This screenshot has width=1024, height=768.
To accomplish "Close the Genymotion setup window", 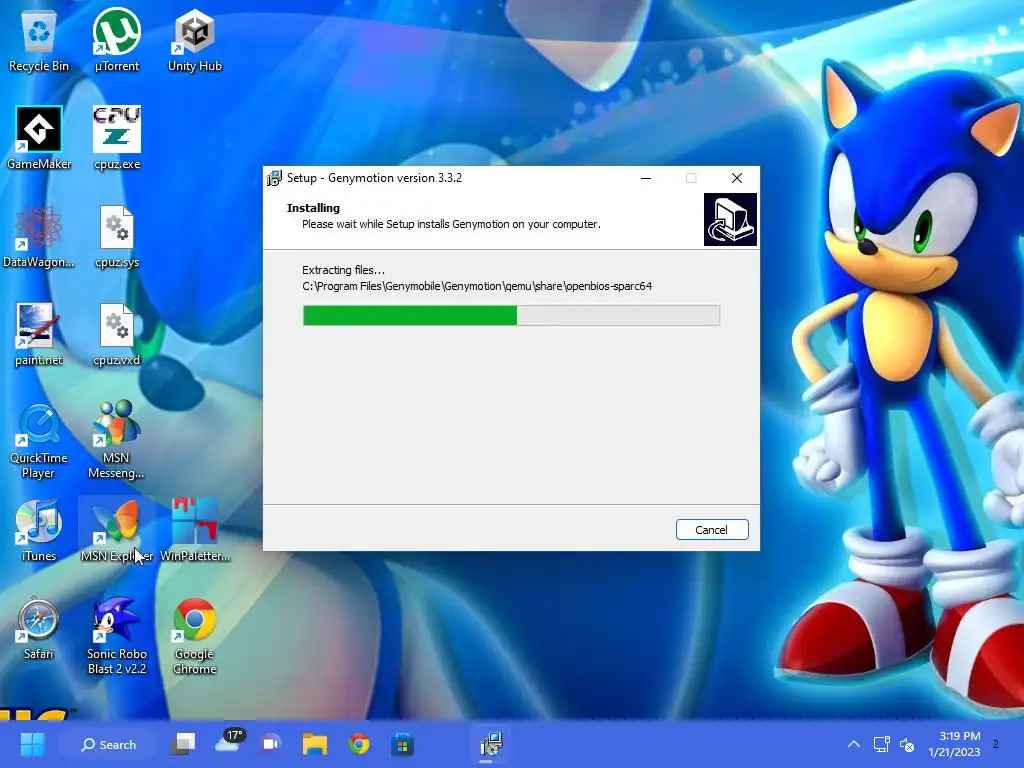I will pyautogui.click(x=737, y=178).
